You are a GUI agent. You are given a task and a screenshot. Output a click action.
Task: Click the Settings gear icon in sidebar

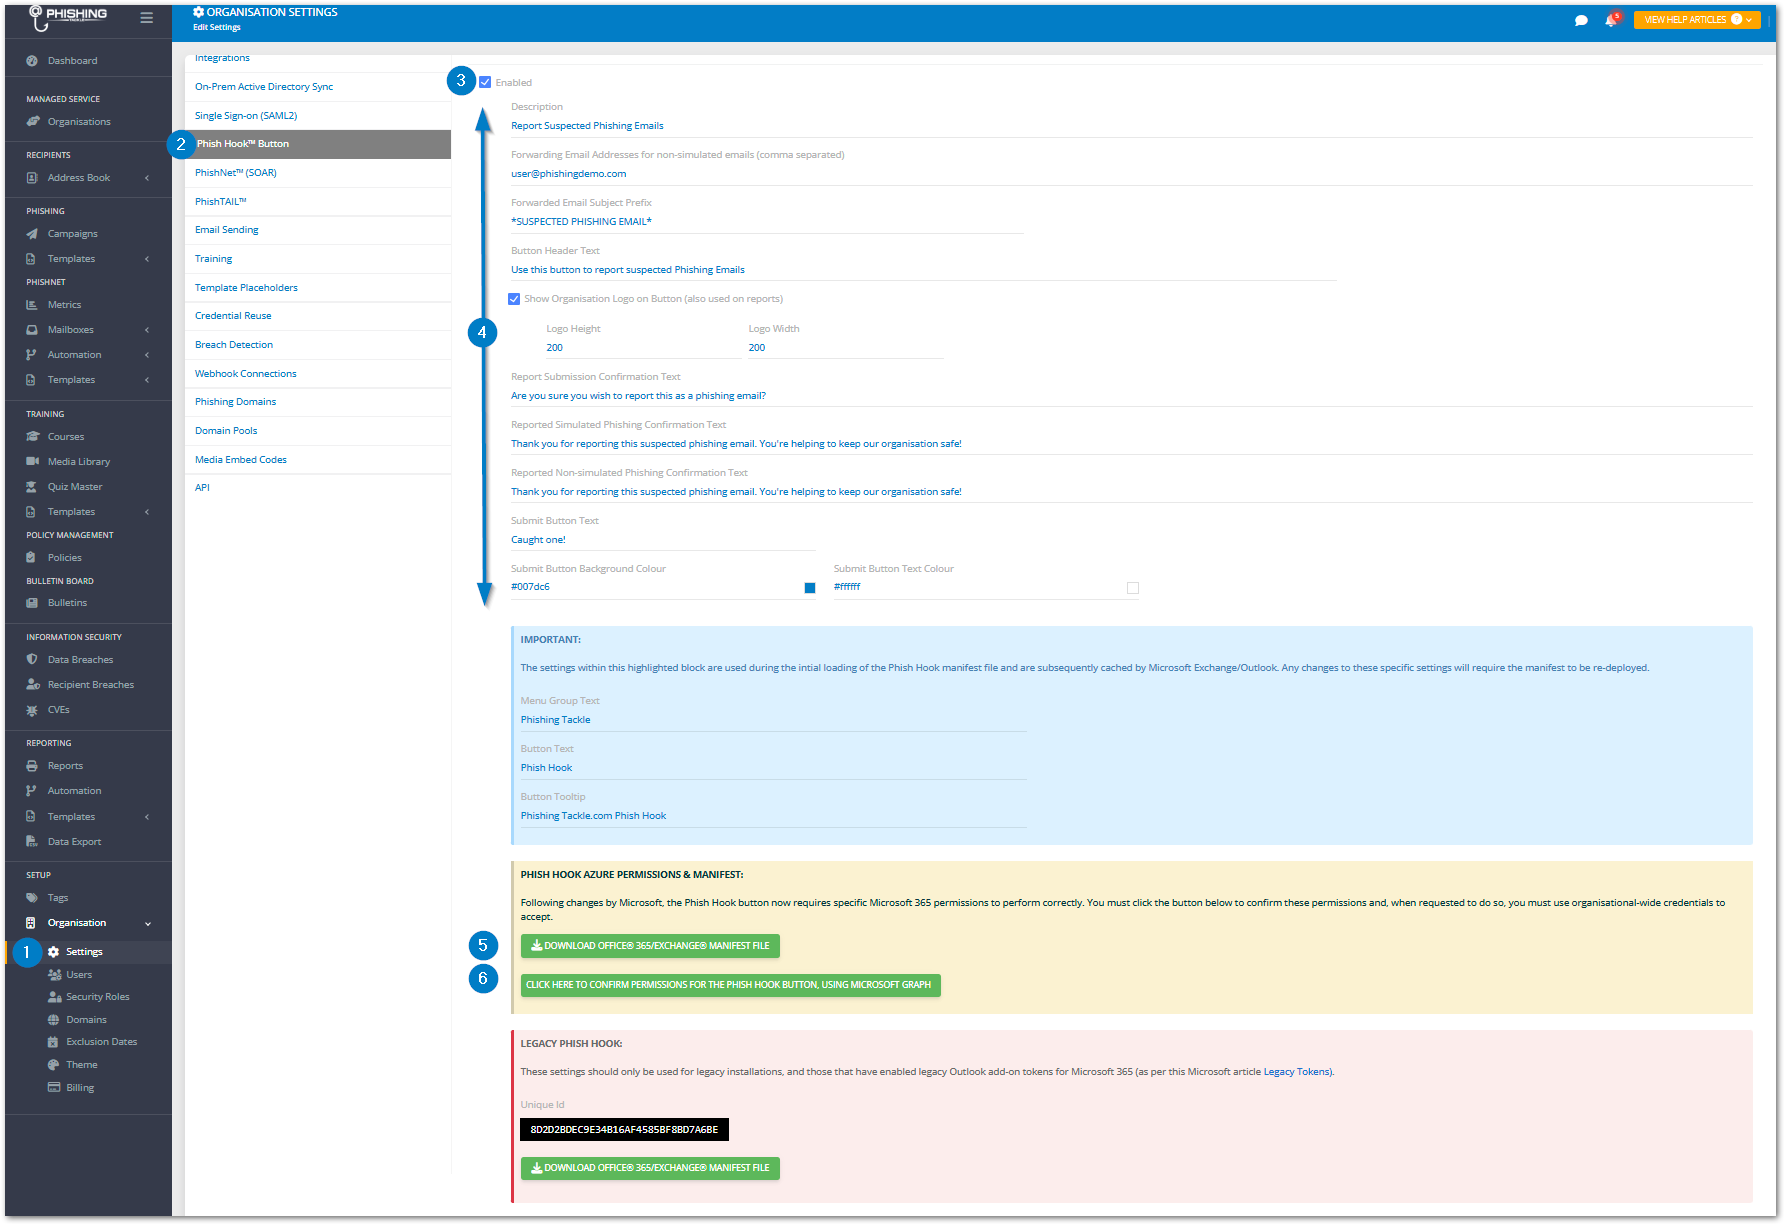(x=54, y=952)
